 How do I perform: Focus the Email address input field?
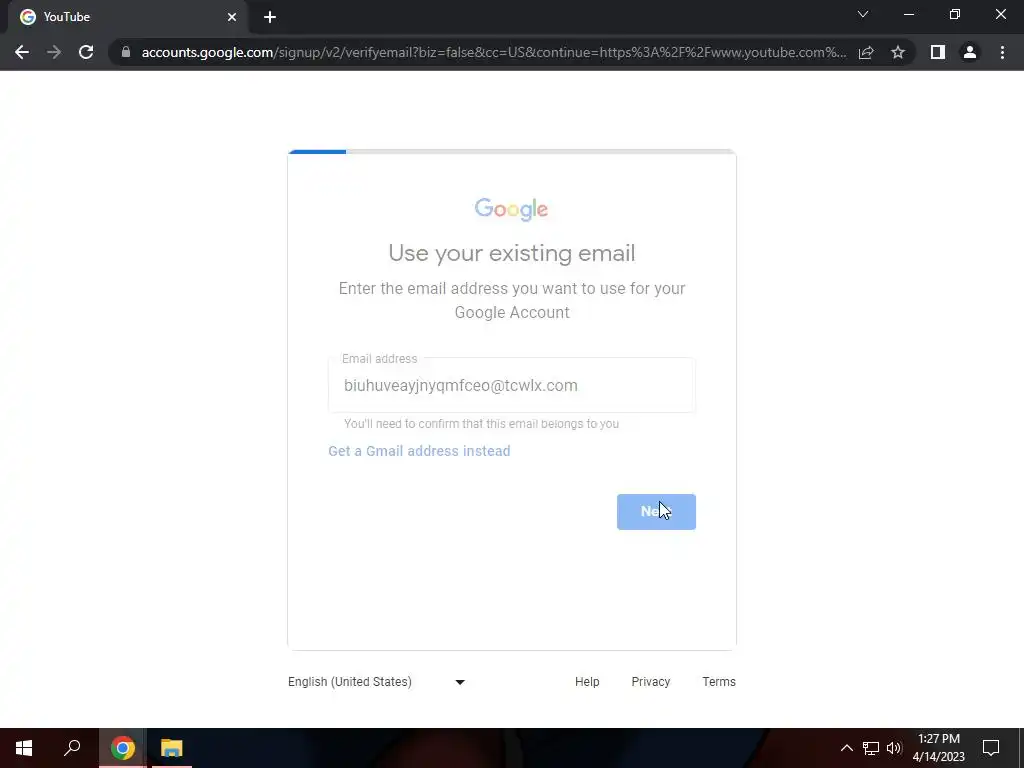[x=512, y=385]
